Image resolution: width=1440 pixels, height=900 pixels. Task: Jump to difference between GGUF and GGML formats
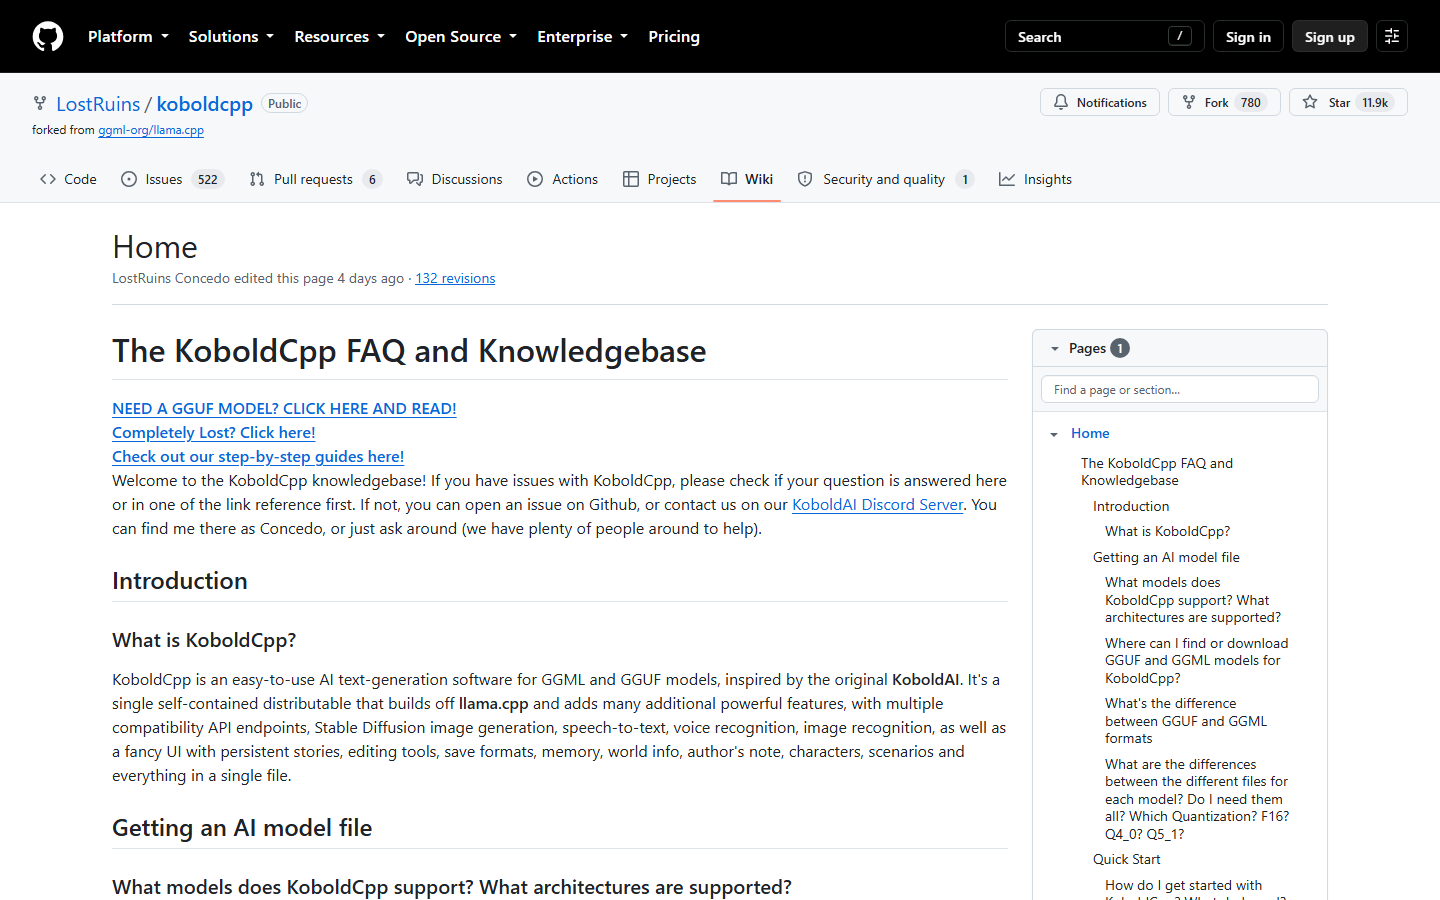point(1186,721)
